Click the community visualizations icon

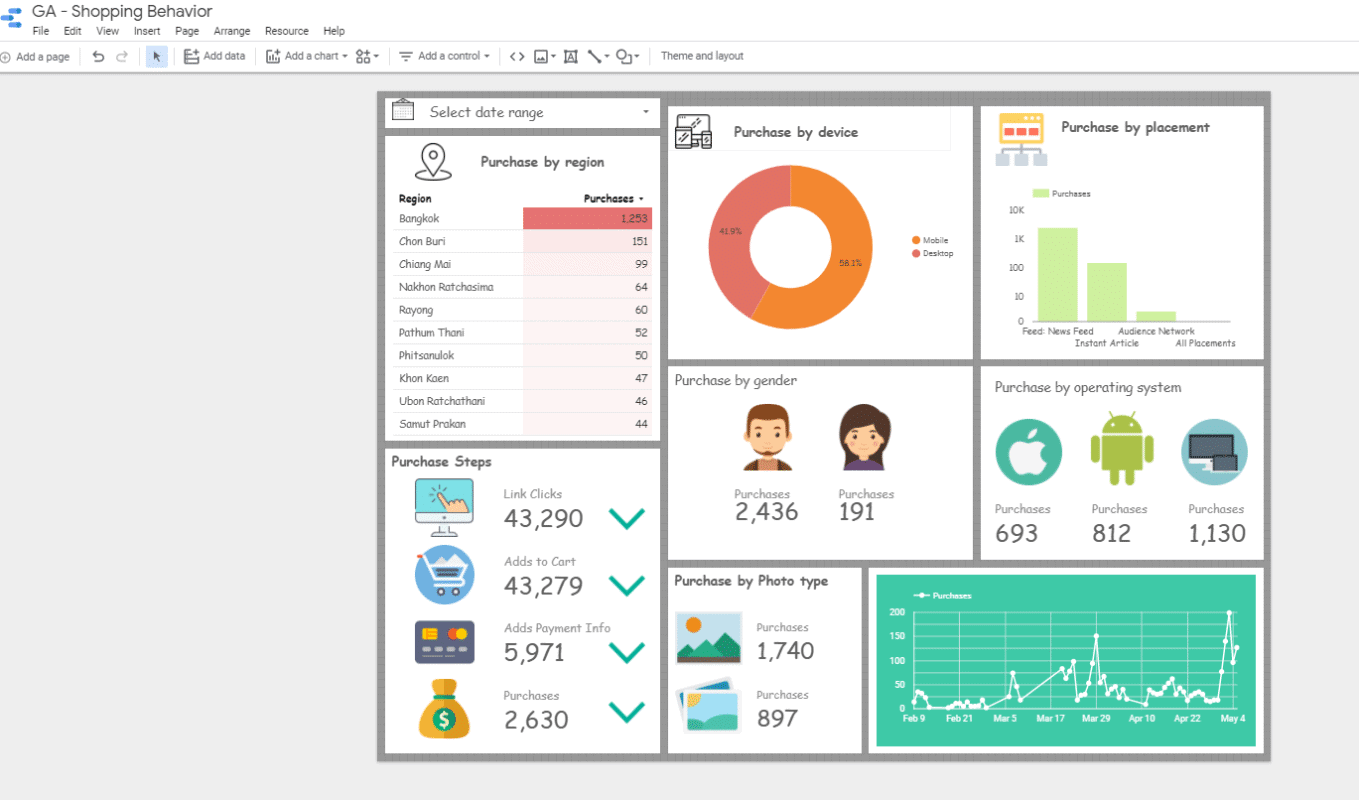pyautogui.click(x=363, y=56)
